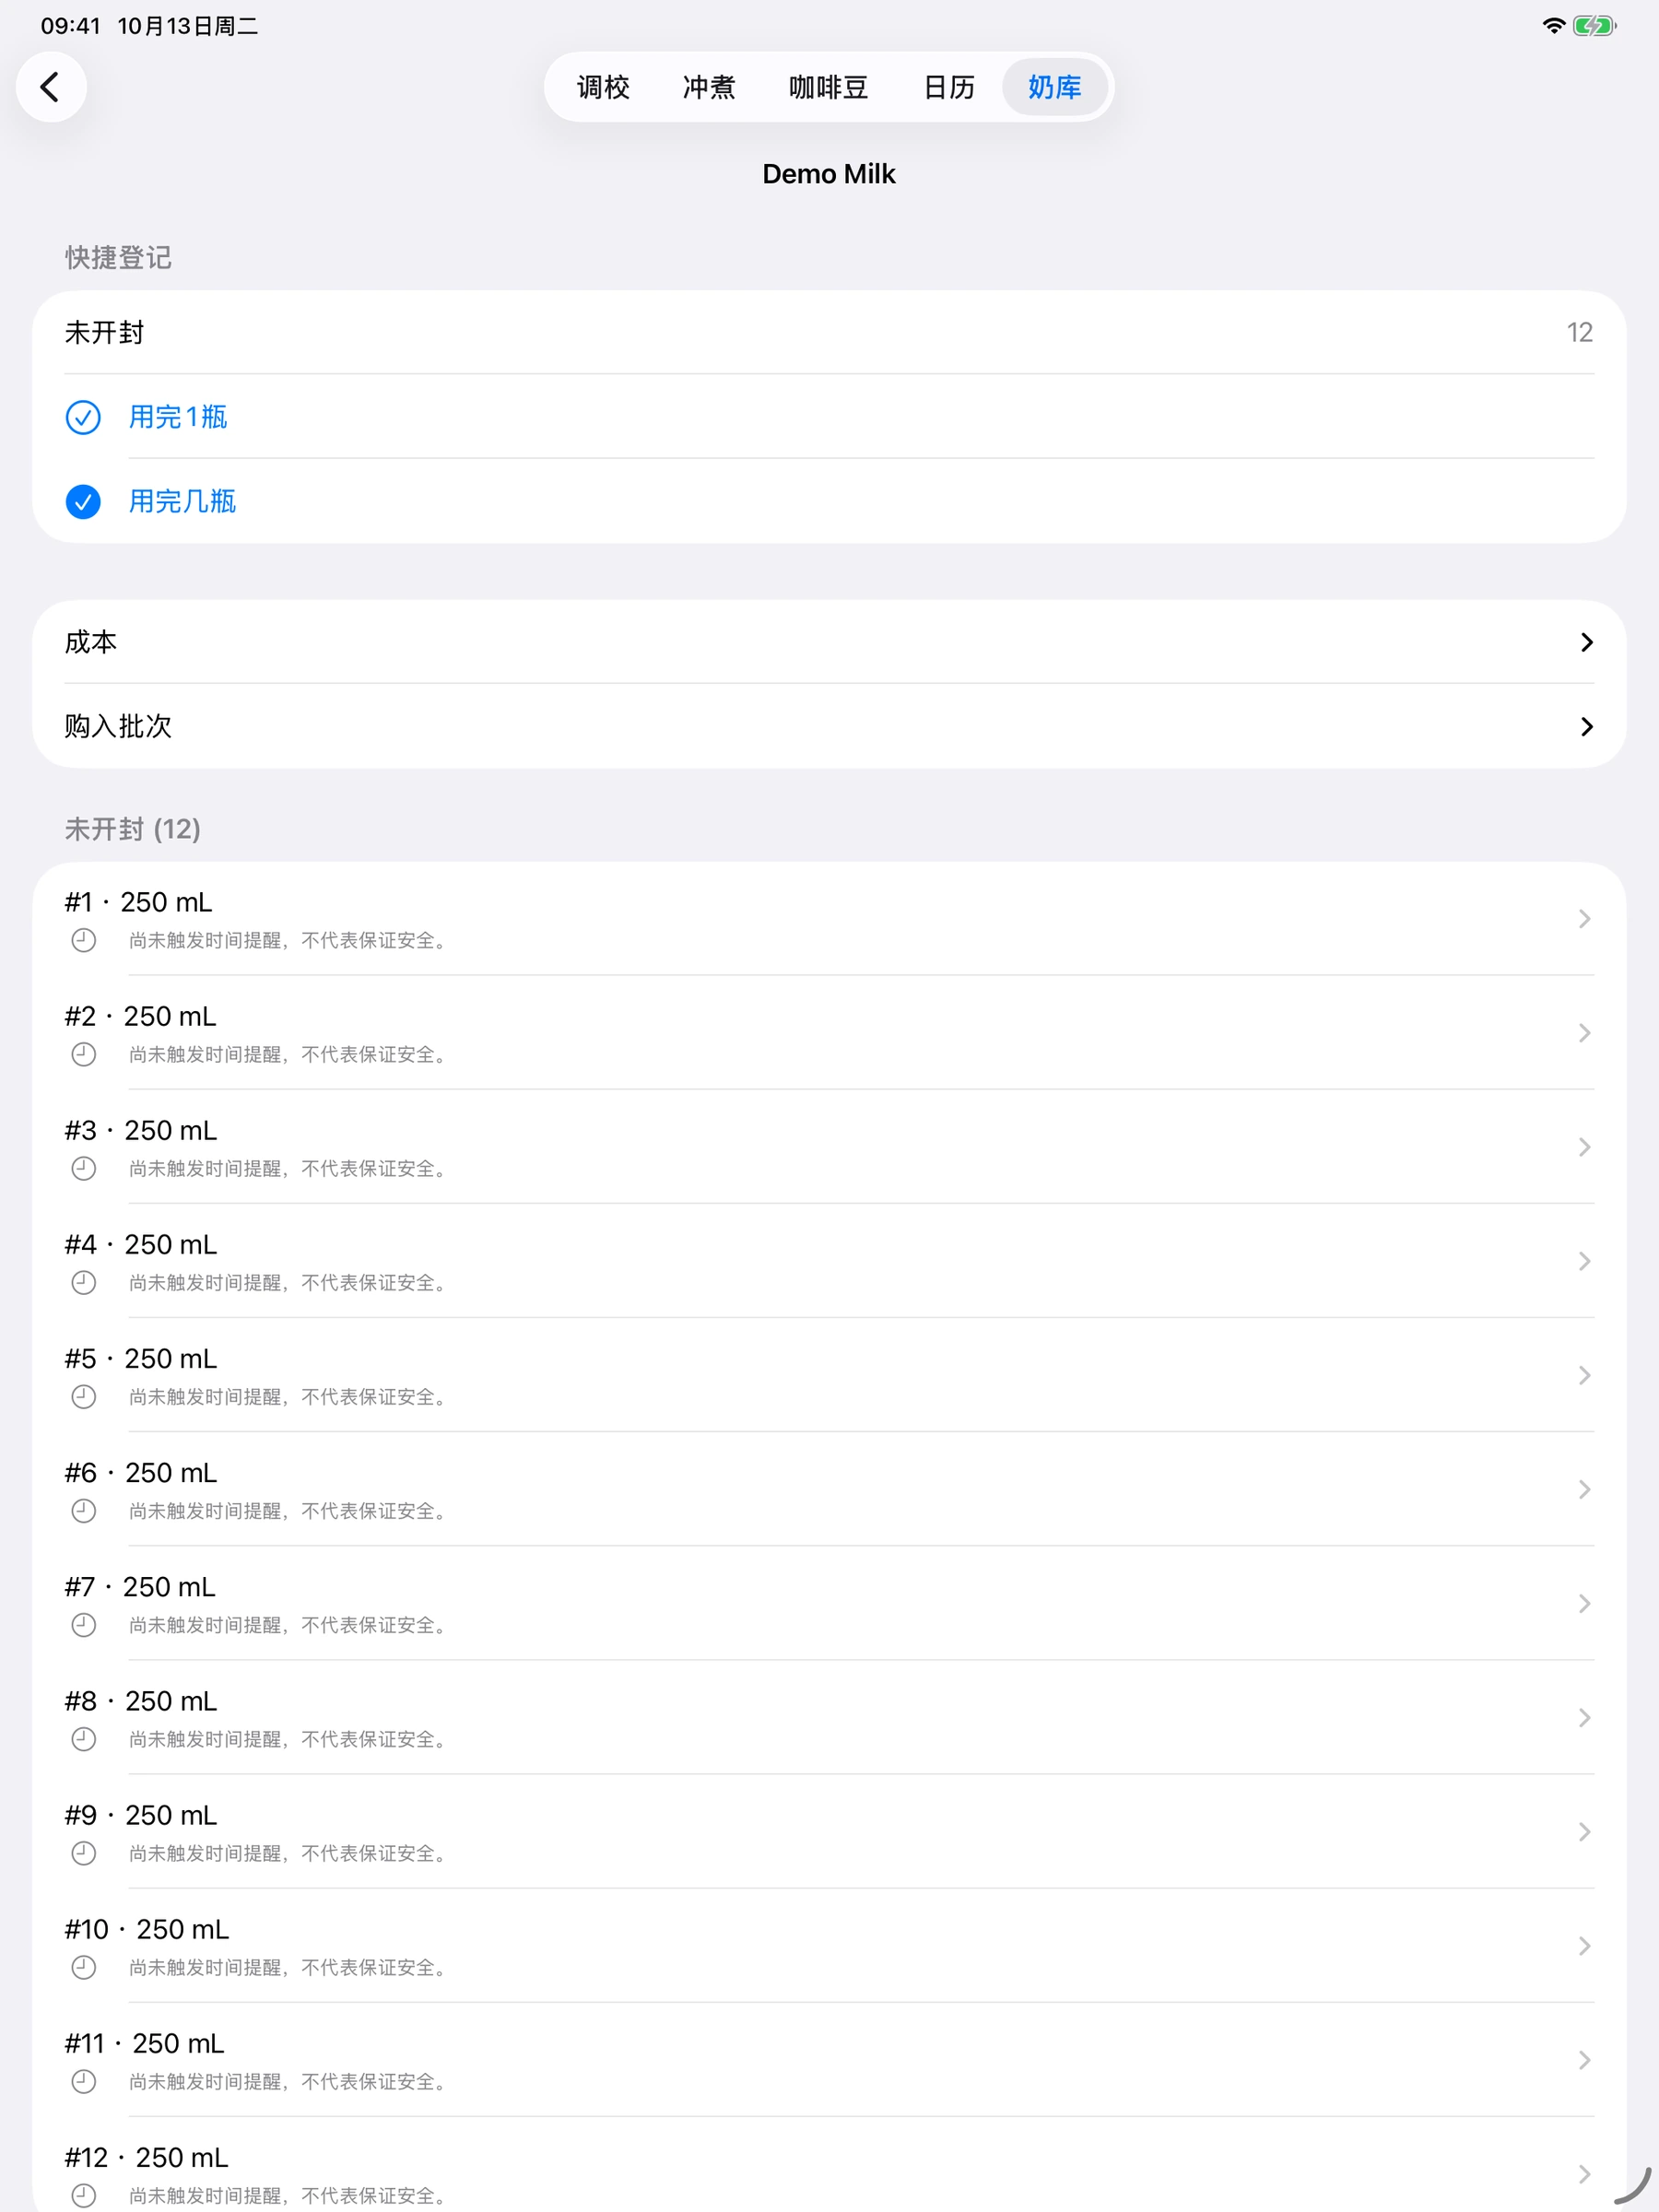
Task: Open the 咖啡豆 tab
Action: (828, 87)
